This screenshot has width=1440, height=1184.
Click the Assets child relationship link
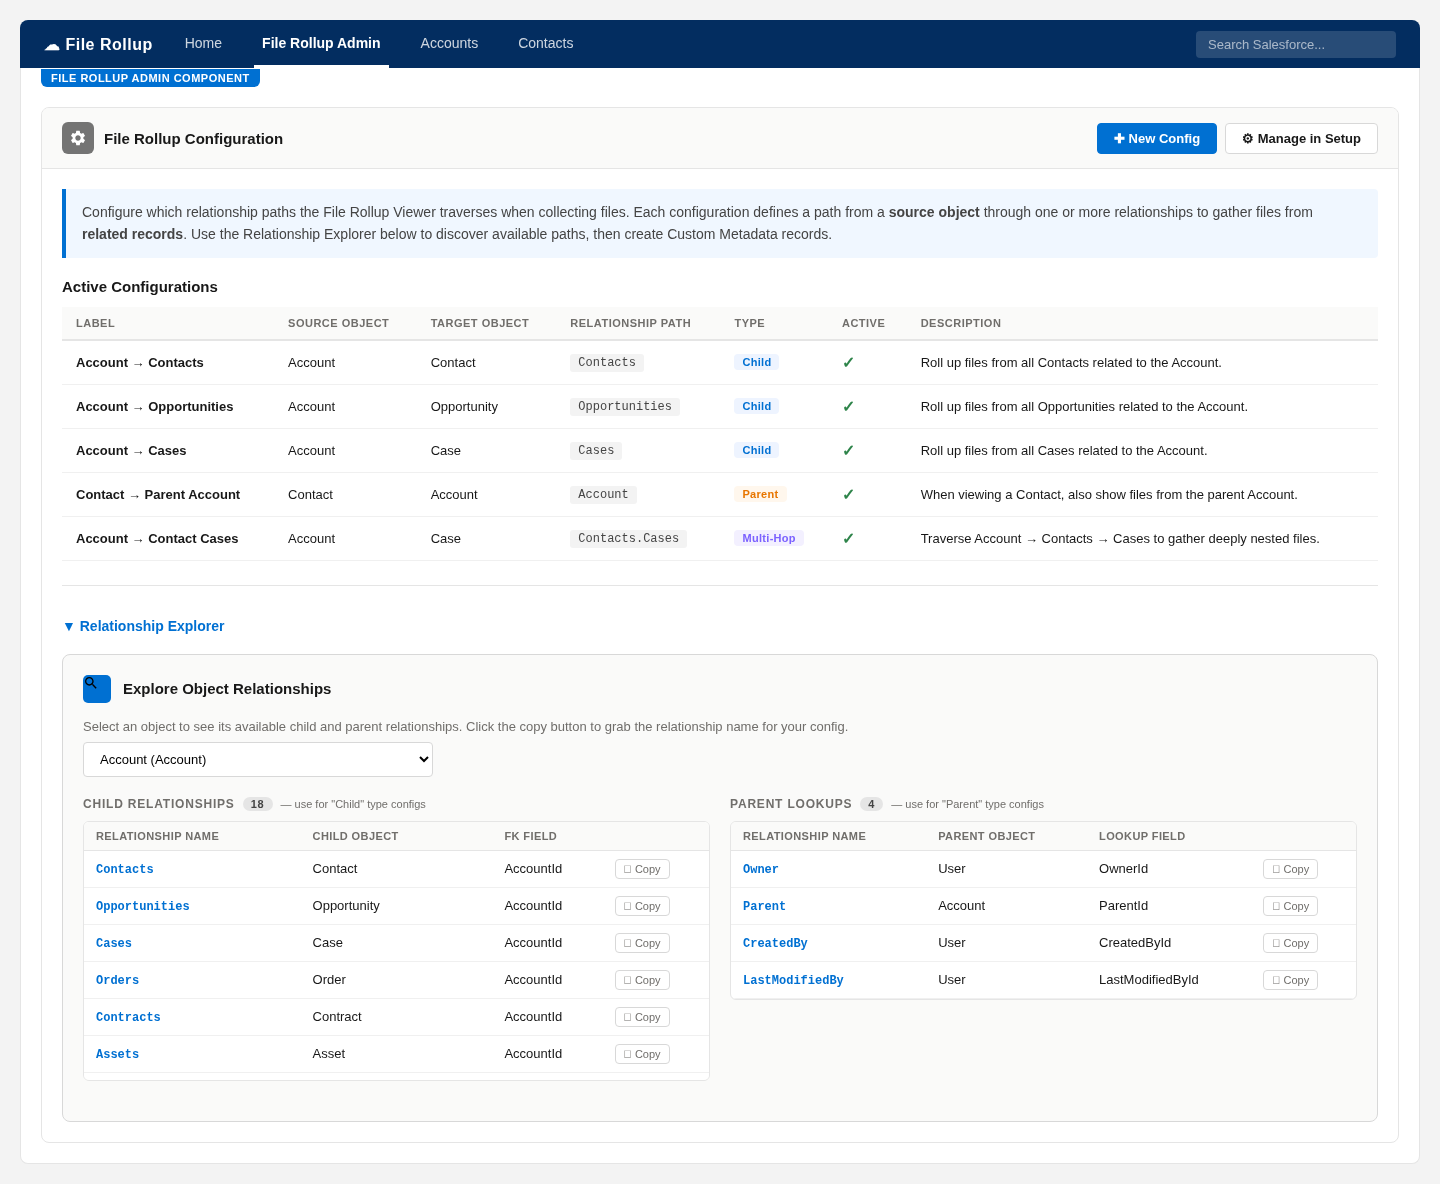coord(117,1054)
